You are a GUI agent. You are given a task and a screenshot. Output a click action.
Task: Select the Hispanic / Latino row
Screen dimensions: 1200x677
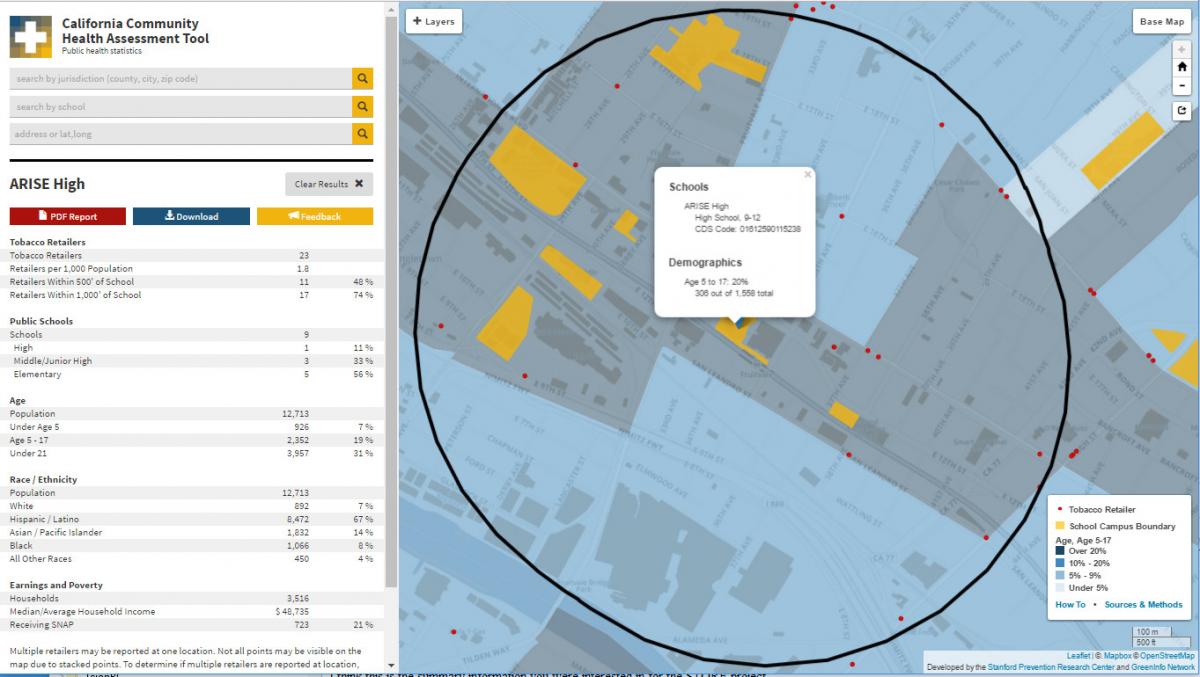tap(191, 519)
